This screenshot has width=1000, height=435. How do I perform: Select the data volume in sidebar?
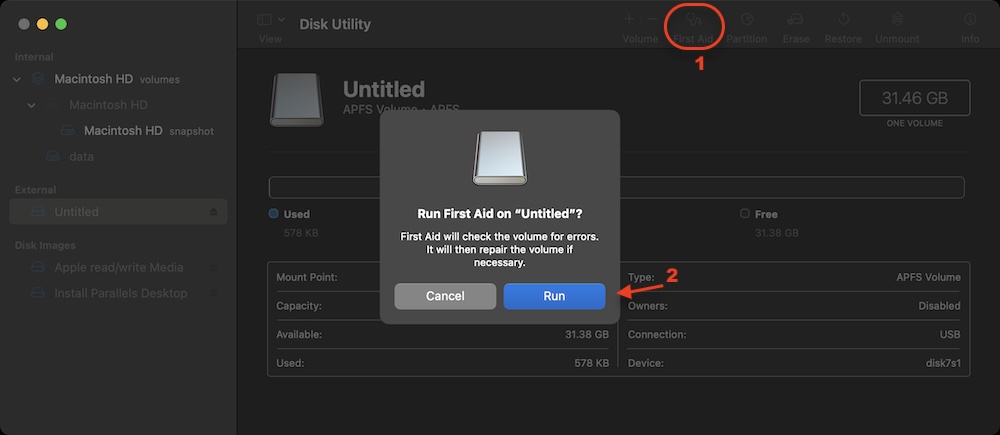(x=80, y=157)
